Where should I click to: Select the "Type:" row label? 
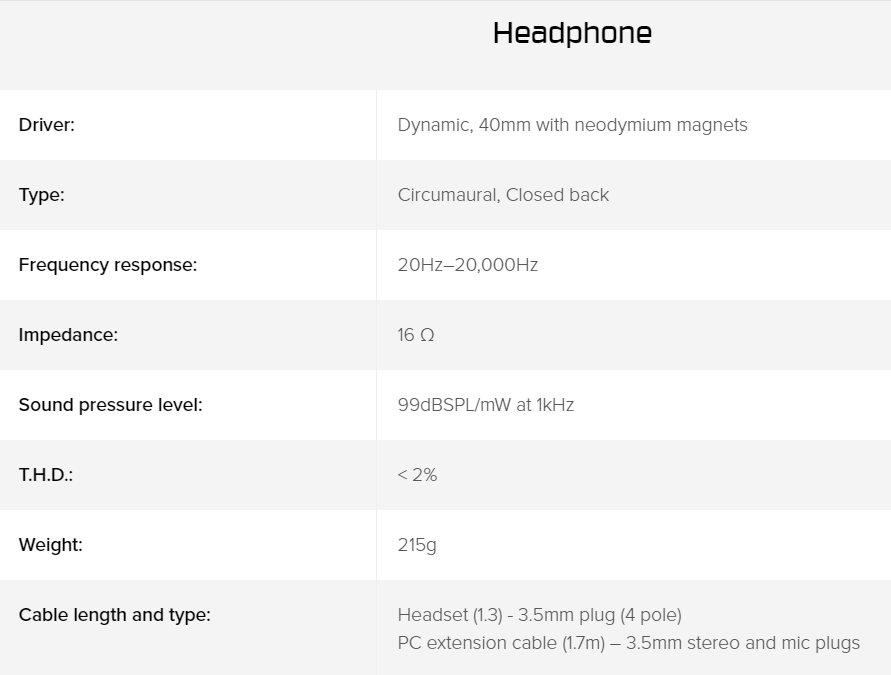[x=41, y=195]
